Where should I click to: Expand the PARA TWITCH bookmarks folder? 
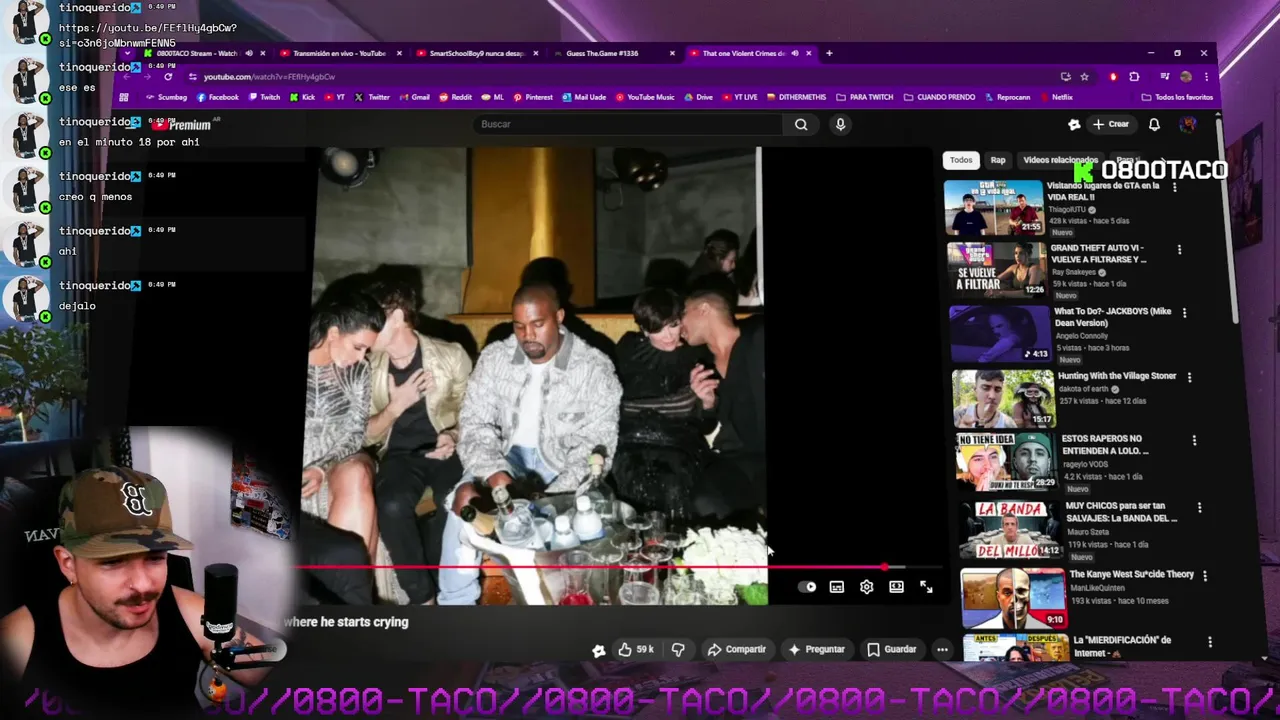tap(863, 97)
